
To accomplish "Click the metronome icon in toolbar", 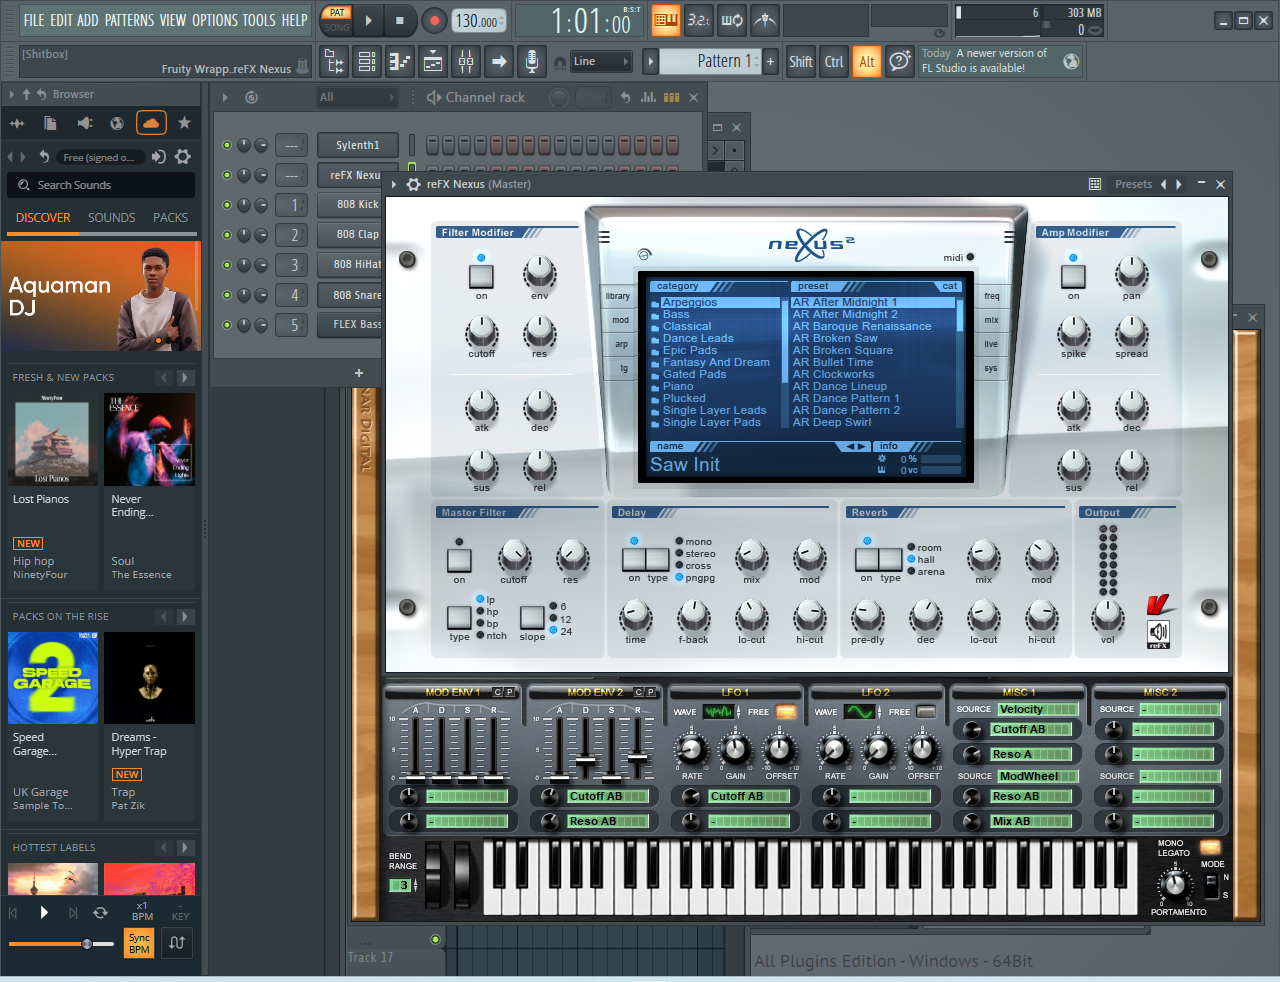I will [764, 20].
